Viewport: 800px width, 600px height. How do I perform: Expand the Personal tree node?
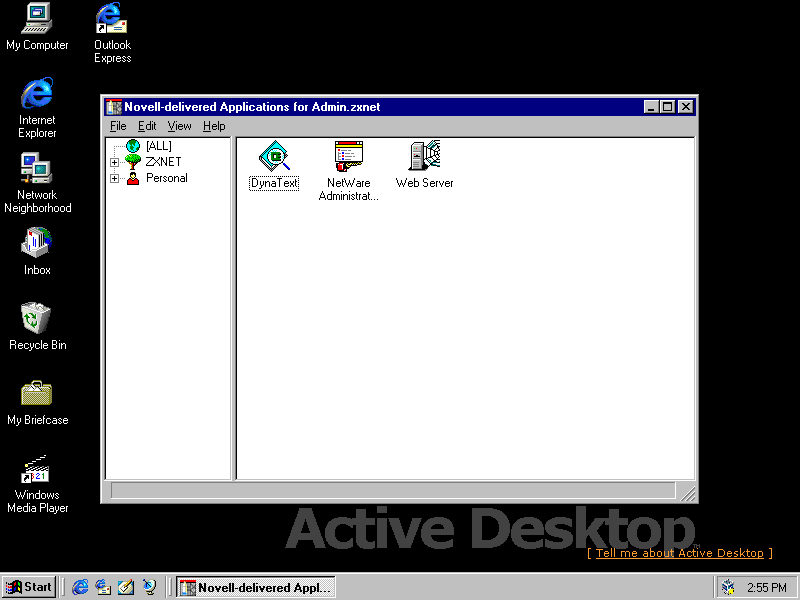[114, 179]
